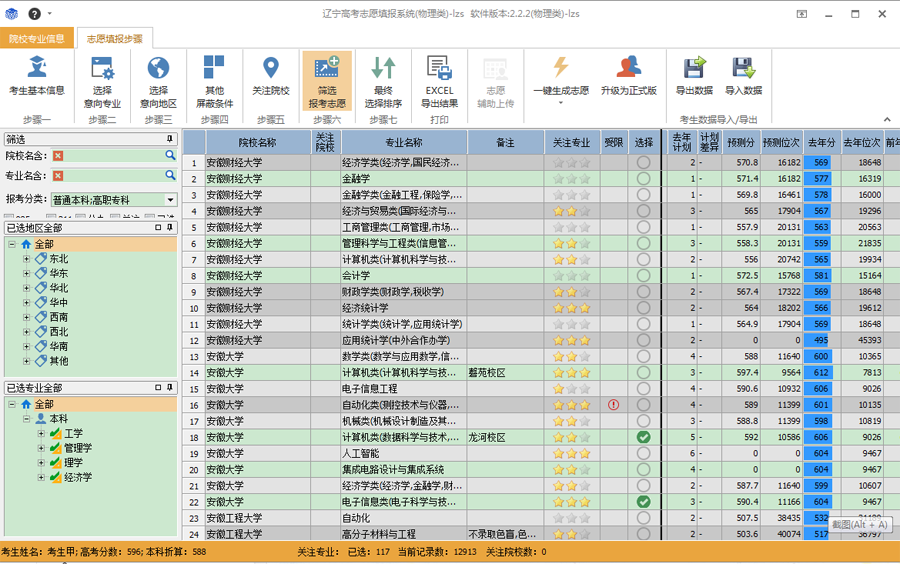Click the 导入数据 import icon
Screen dimensions: 900x564
point(743,67)
